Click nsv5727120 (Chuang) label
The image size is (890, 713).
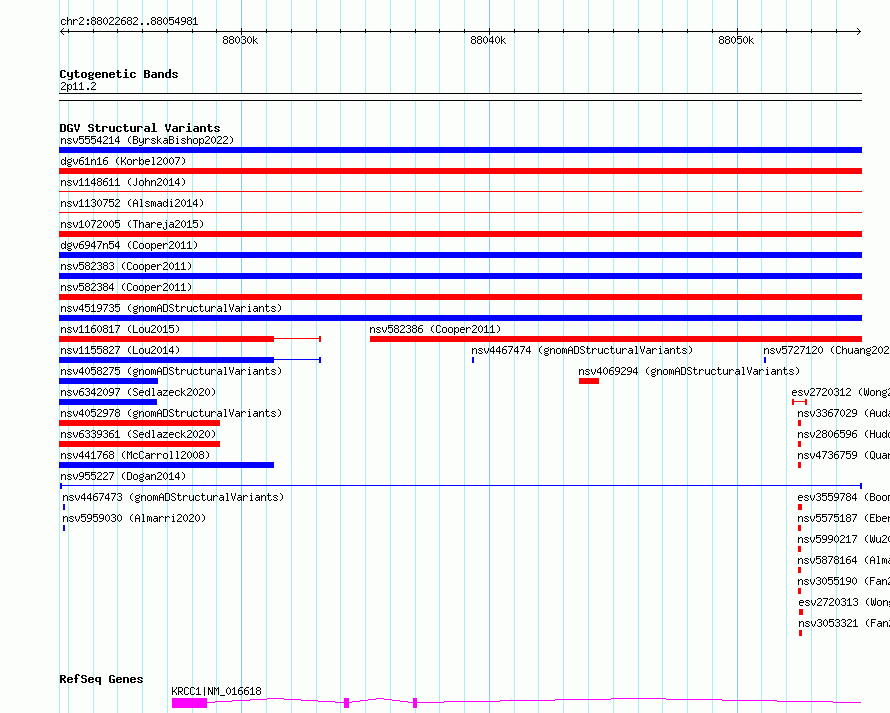[826, 350]
